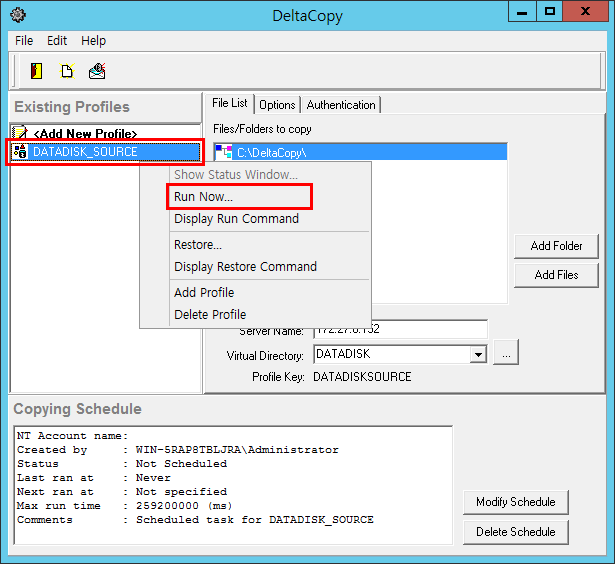Expand the Virtual Directory dropdown arrow
Image resolution: width=615 pixels, height=564 pixels.
click(x=478, y=355)
